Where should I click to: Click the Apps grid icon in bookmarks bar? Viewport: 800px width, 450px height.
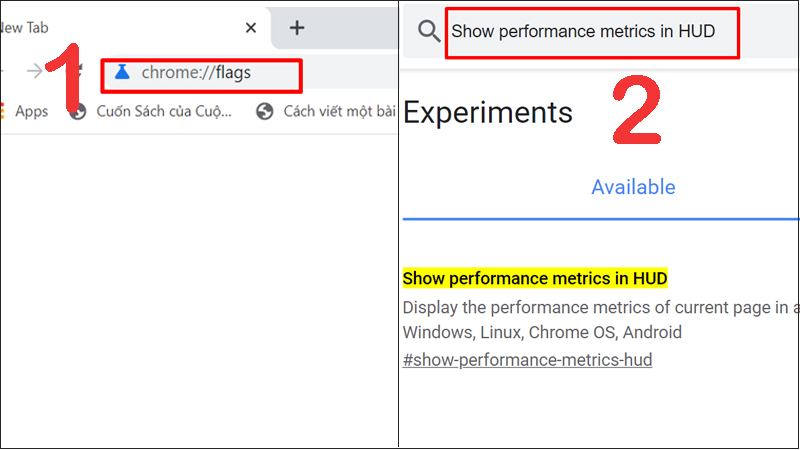4,111
